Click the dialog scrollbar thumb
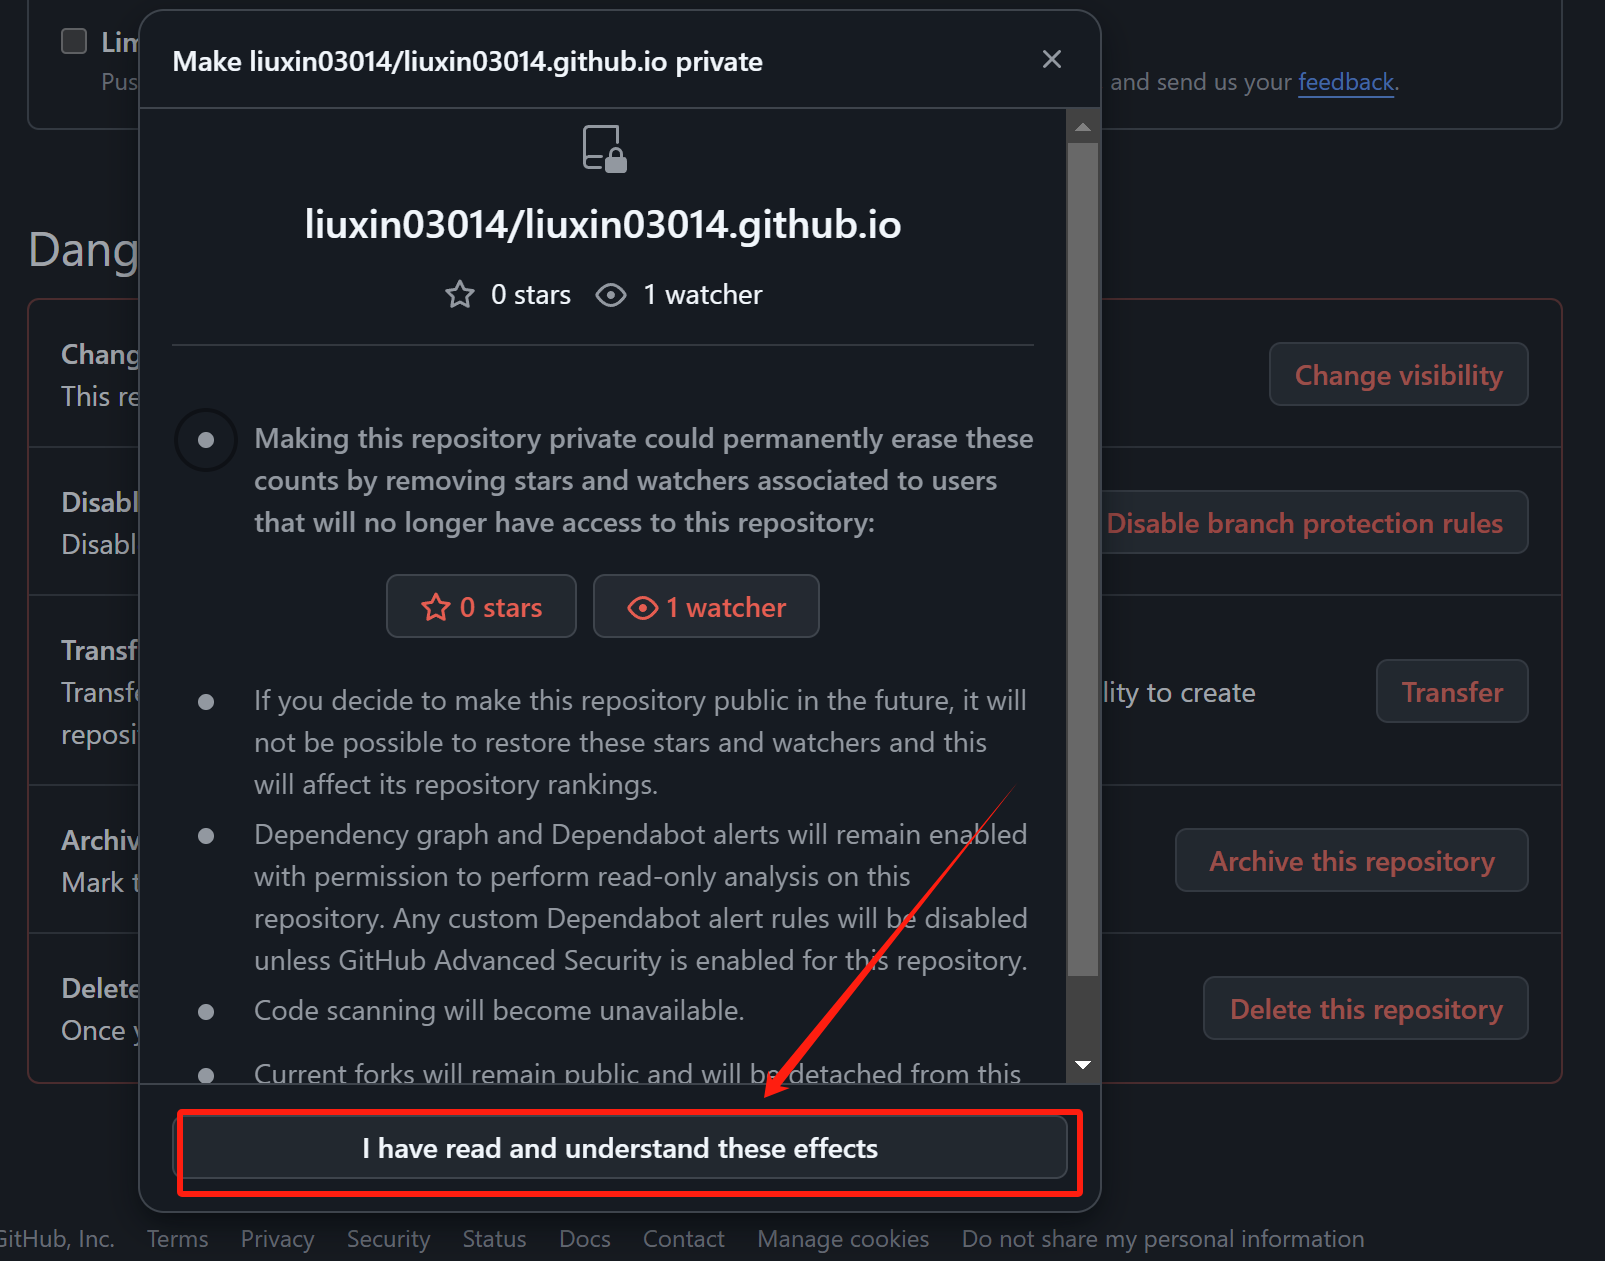The height and width of the screenshot is (1261, 1605). pos(1083,559)
